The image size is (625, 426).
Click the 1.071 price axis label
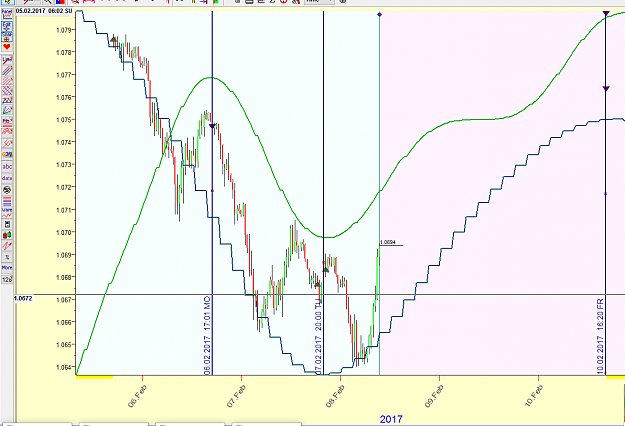coord(64,210)
